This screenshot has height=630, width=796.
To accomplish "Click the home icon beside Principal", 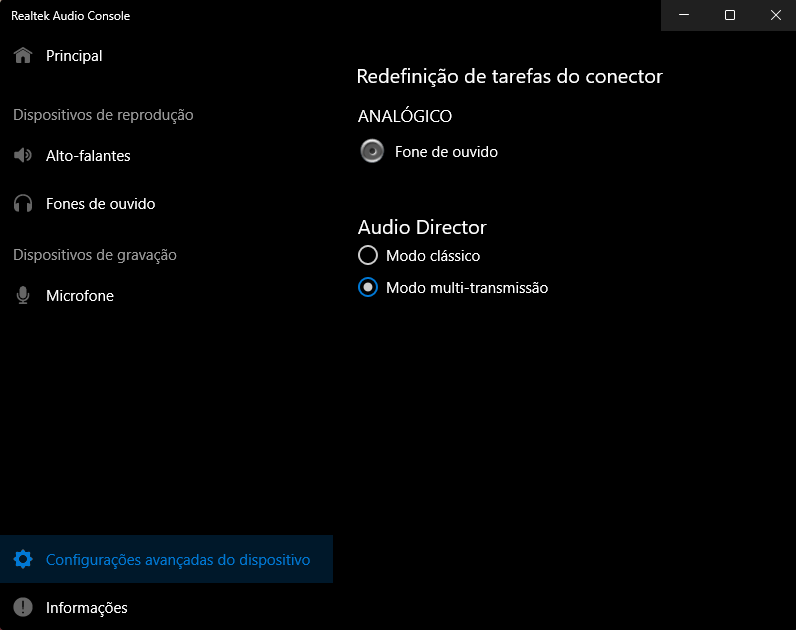I will click(23, 55).
